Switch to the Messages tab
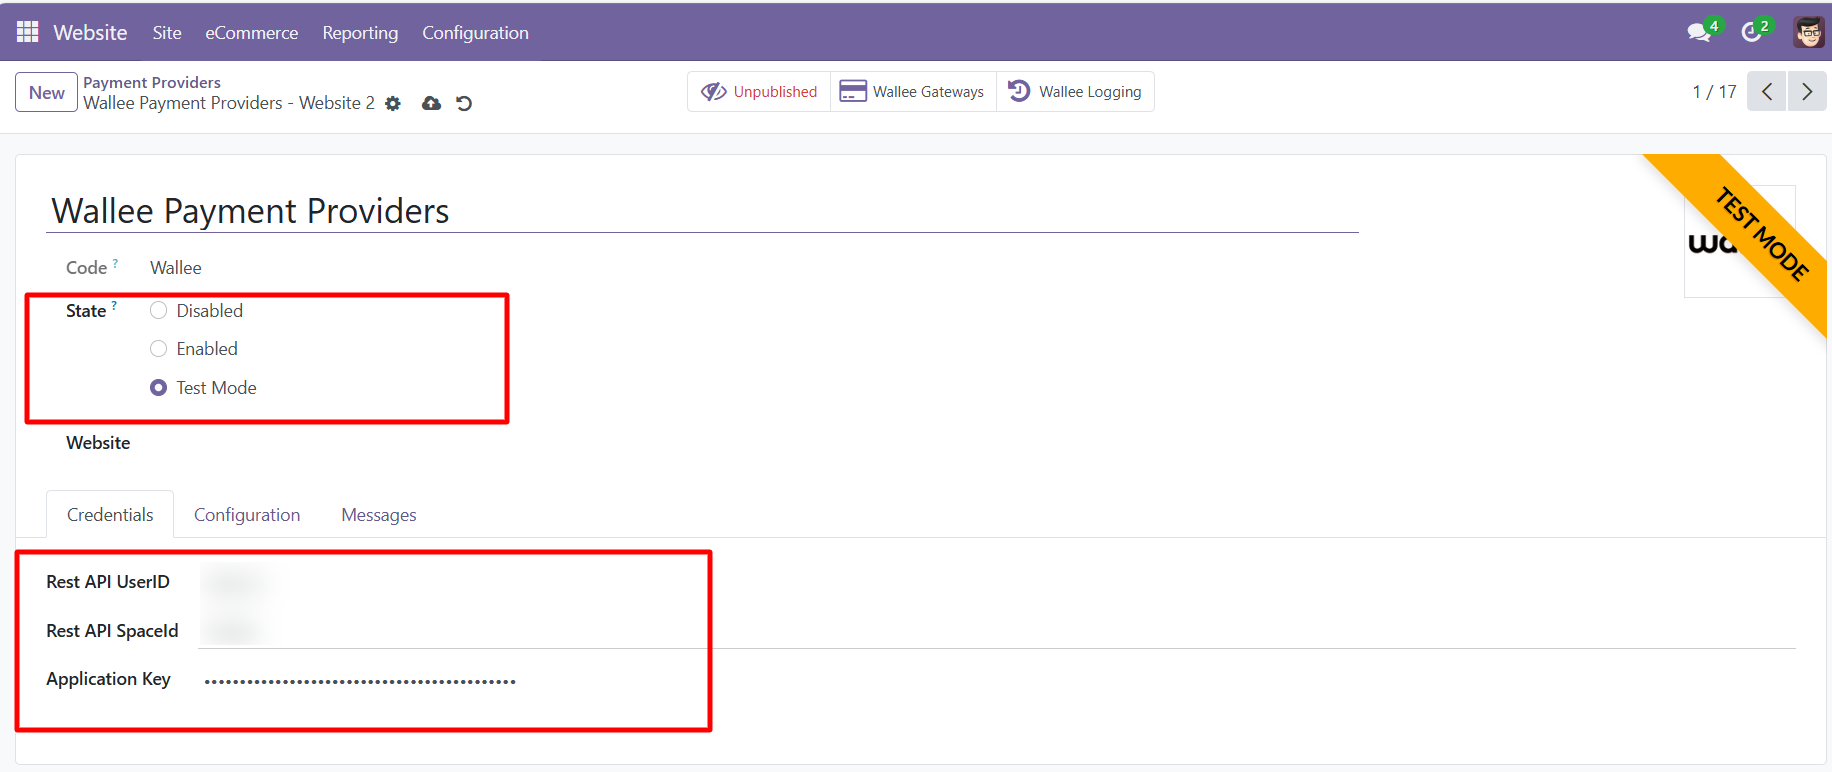Image resolution: width=1832 pixels, height=772 pixels. [x=378, y=515]
